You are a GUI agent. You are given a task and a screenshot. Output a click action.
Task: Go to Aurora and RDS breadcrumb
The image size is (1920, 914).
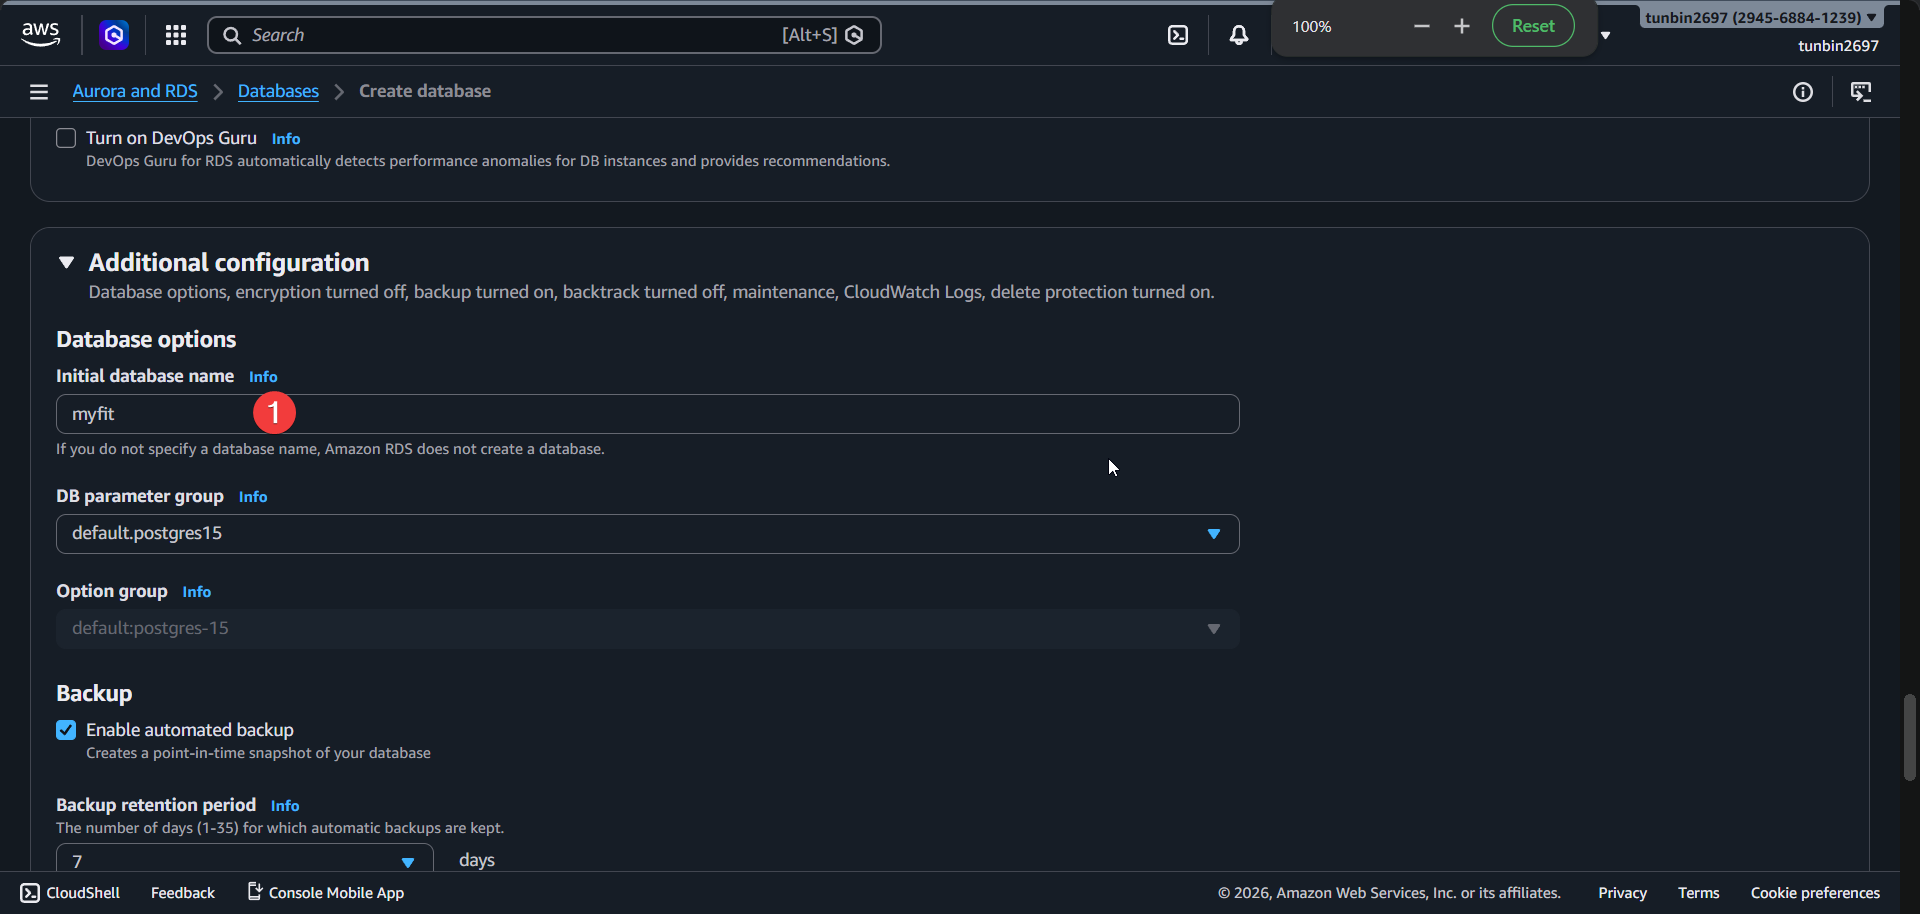click(135, 91)
